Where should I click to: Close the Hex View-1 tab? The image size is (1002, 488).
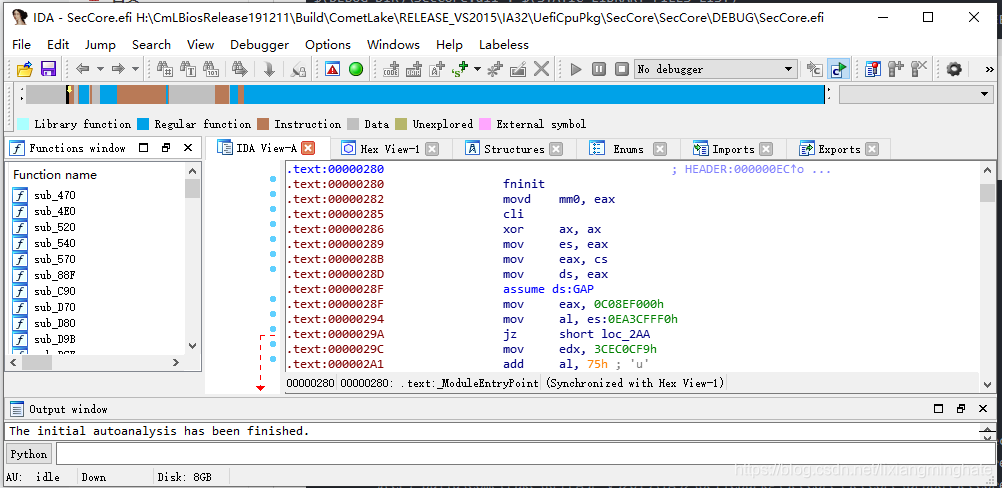pos(432,149)
